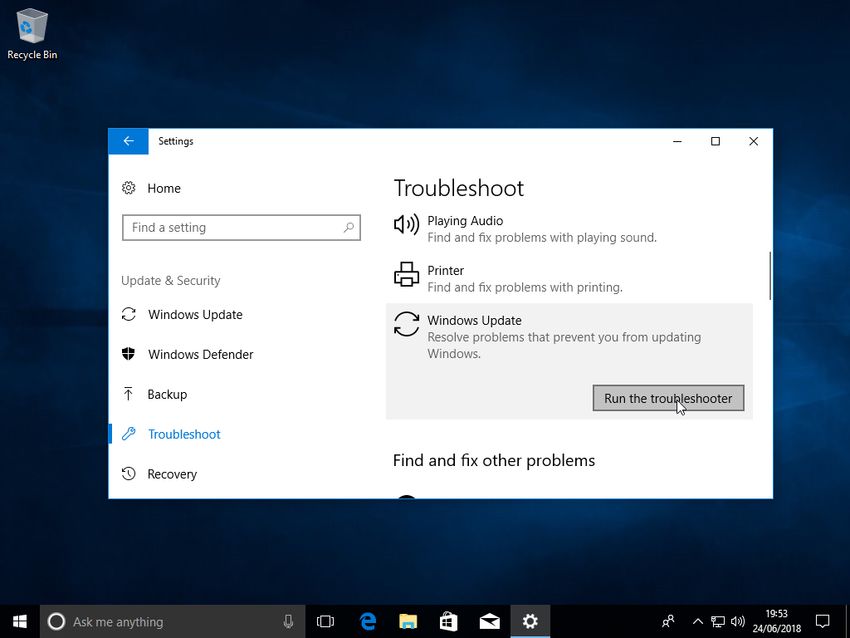850x638 pixels.
Task: Click the Printer icon in the troubleshoot list
Action: [x=406, y=274]
